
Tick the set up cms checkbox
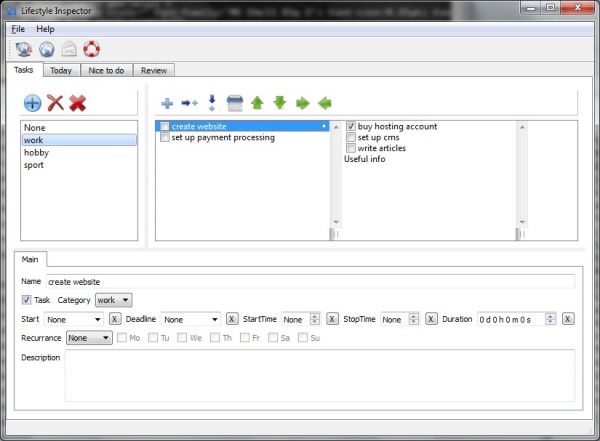[x=351, y=137]
